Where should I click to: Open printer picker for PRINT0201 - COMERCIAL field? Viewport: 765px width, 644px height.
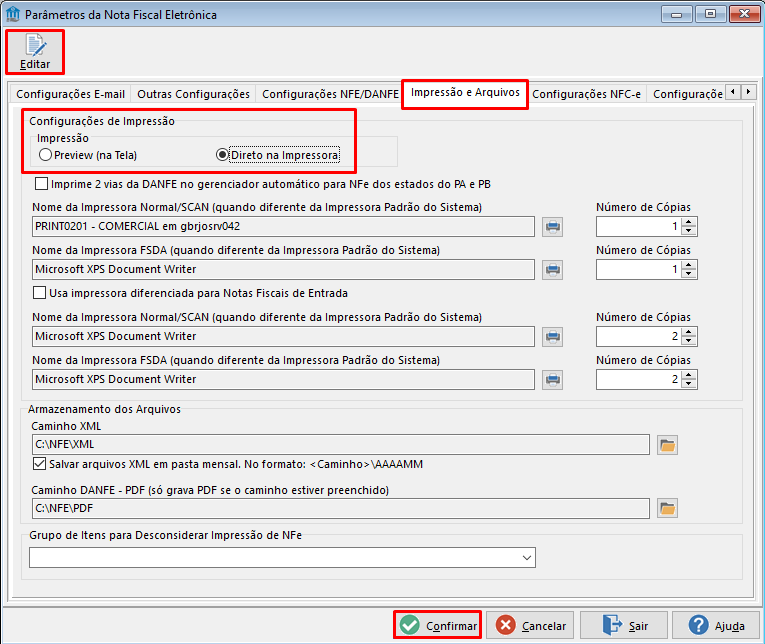click(552, 227)
